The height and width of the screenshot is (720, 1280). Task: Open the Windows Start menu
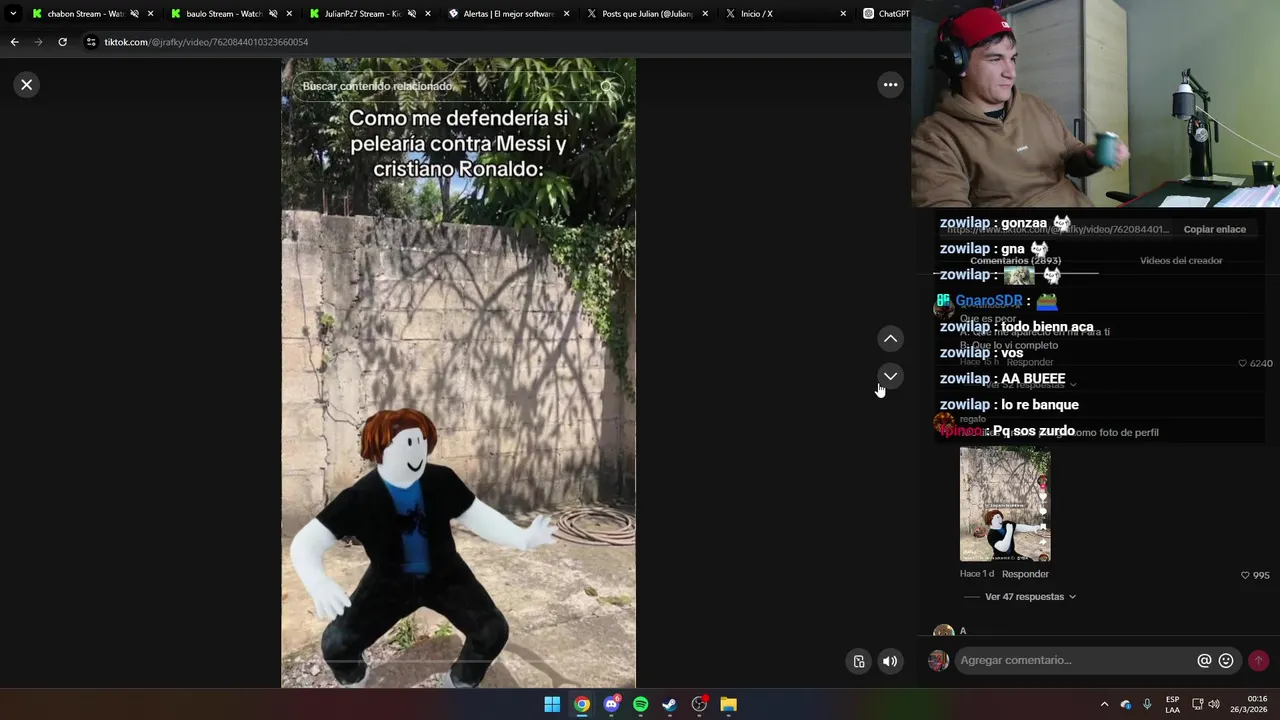552,705
